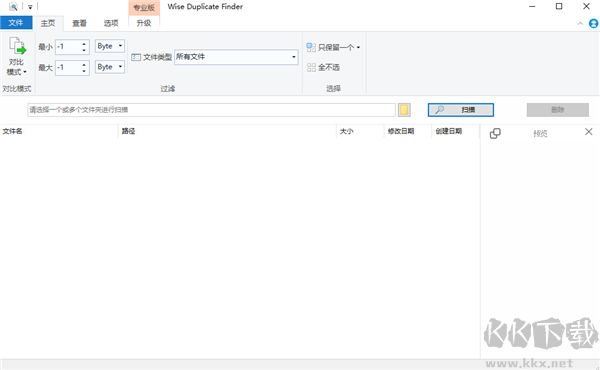
Task: Click the folder path input box
Action: (211, 110)
